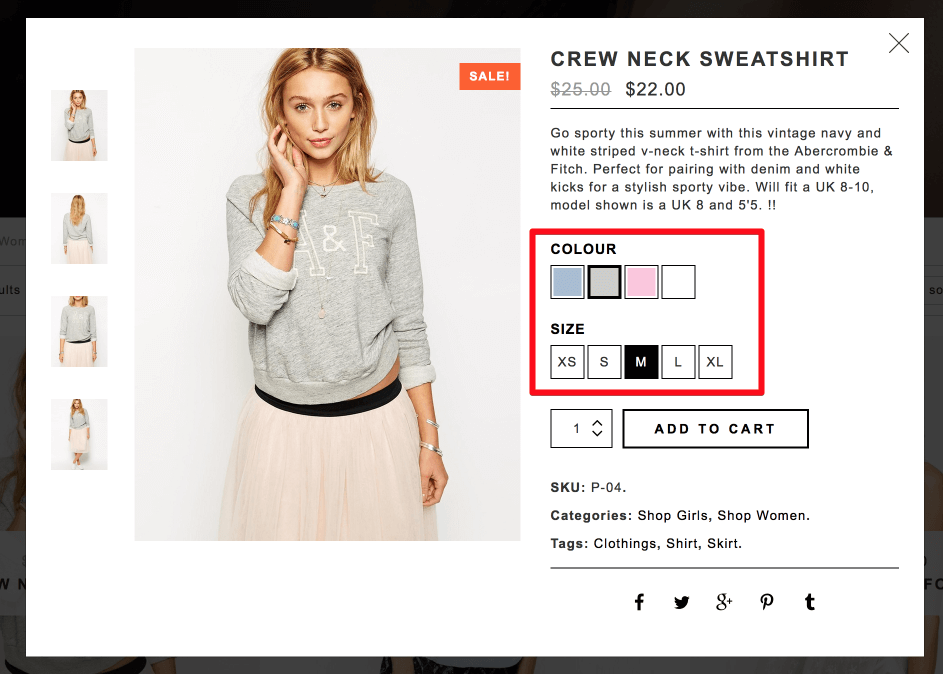Share on Tumblr icon
The width and height of the screenshot is (943, 674).
click(x=810, y=602)
